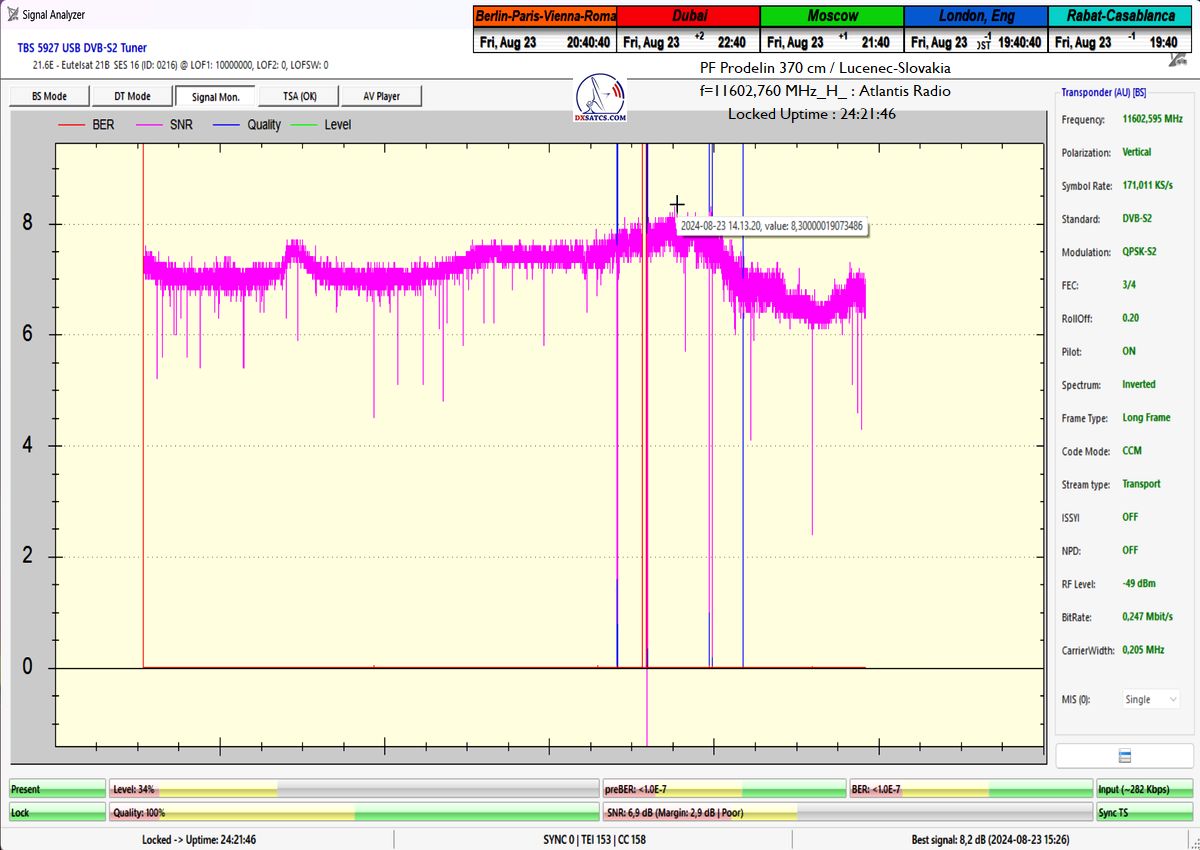The image size is (1200, 850).
Task: Switch to the BS Mode tab
Action: pos(49,96)
